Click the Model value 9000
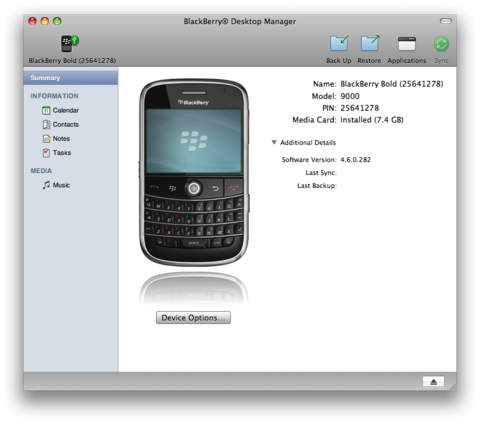 pos(350,96)
